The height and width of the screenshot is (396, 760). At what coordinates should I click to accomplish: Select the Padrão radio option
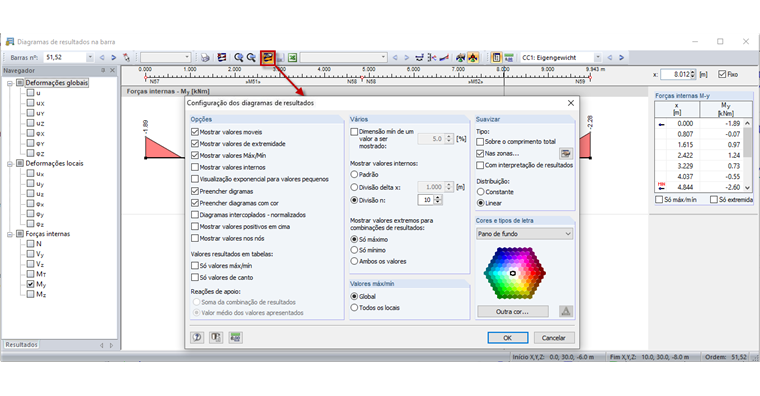[354, 174]
